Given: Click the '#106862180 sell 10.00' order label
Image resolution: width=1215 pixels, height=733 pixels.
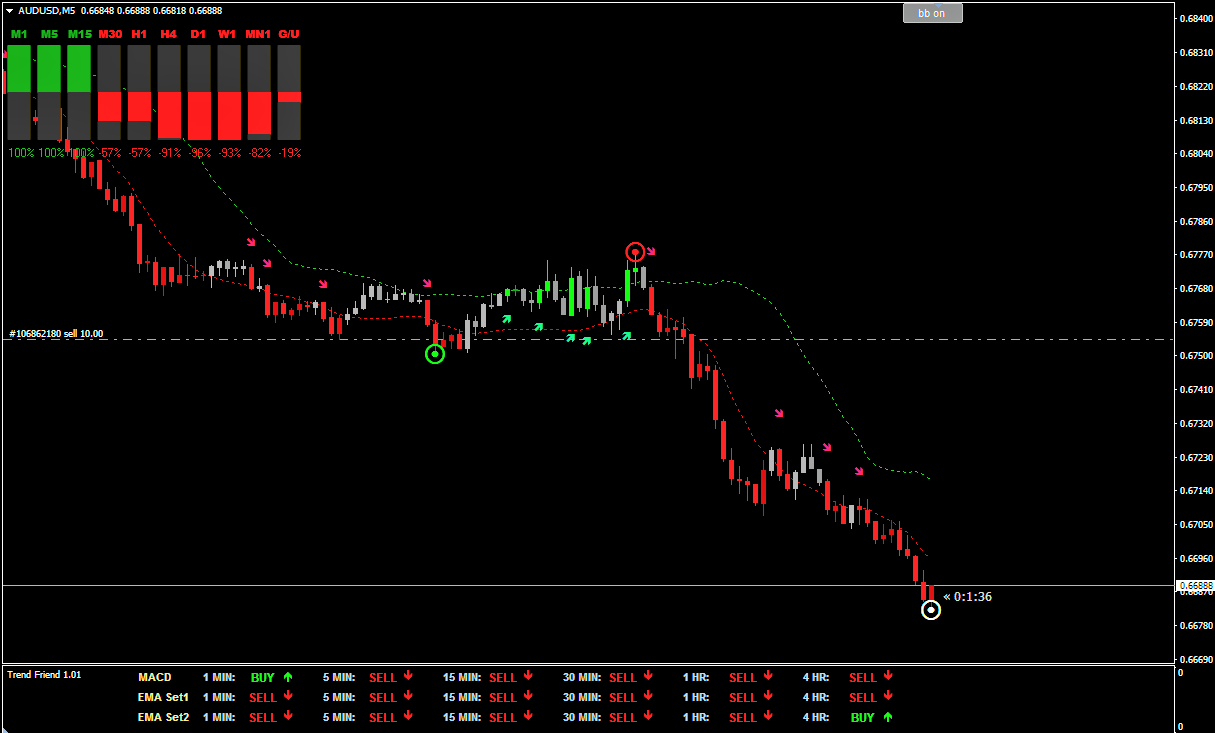Looking at the screenshot, I should [56, 334].
